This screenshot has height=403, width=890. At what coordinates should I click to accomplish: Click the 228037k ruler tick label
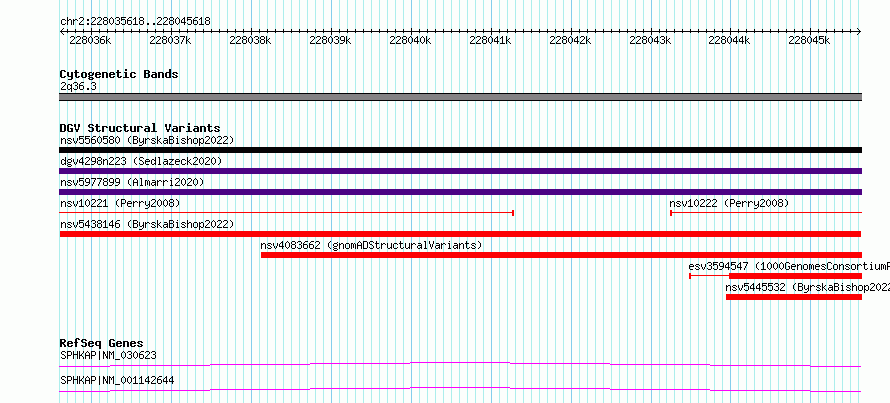coord(170,40)
